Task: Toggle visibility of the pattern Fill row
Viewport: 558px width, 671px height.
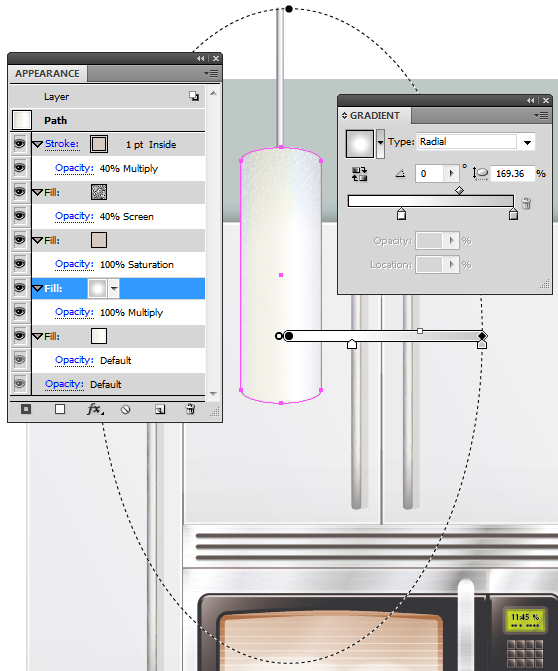Action: (20, 192)
